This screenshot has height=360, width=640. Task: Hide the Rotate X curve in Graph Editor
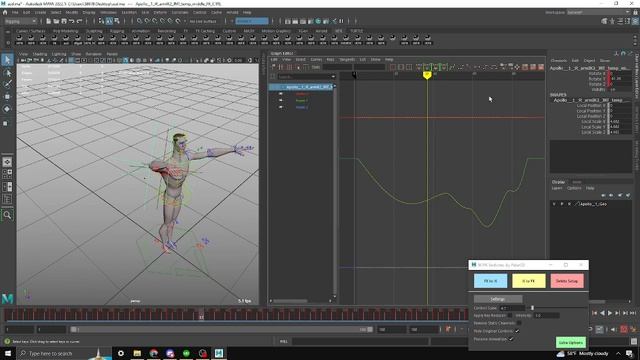coord(280,94)
